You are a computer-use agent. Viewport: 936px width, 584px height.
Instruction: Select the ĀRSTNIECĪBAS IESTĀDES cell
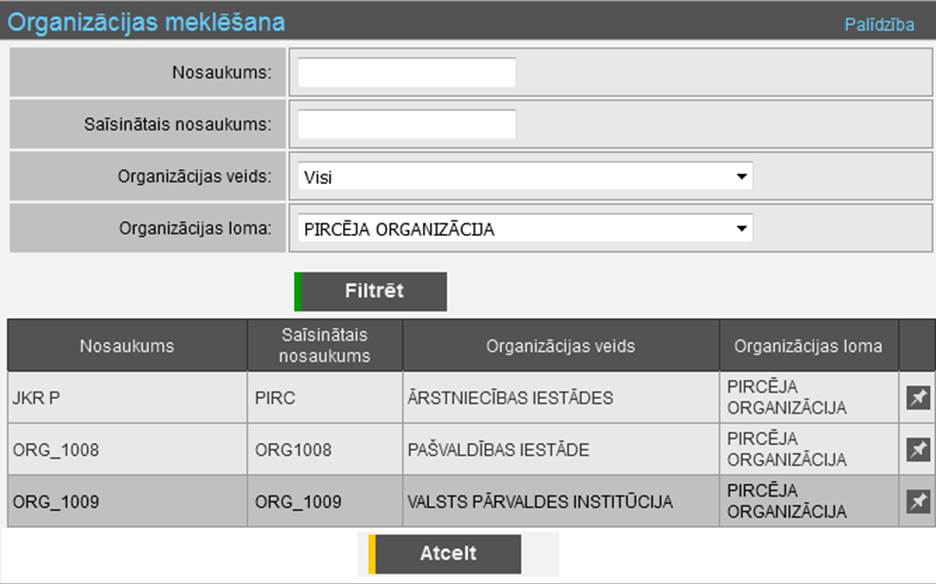[510, 398]
